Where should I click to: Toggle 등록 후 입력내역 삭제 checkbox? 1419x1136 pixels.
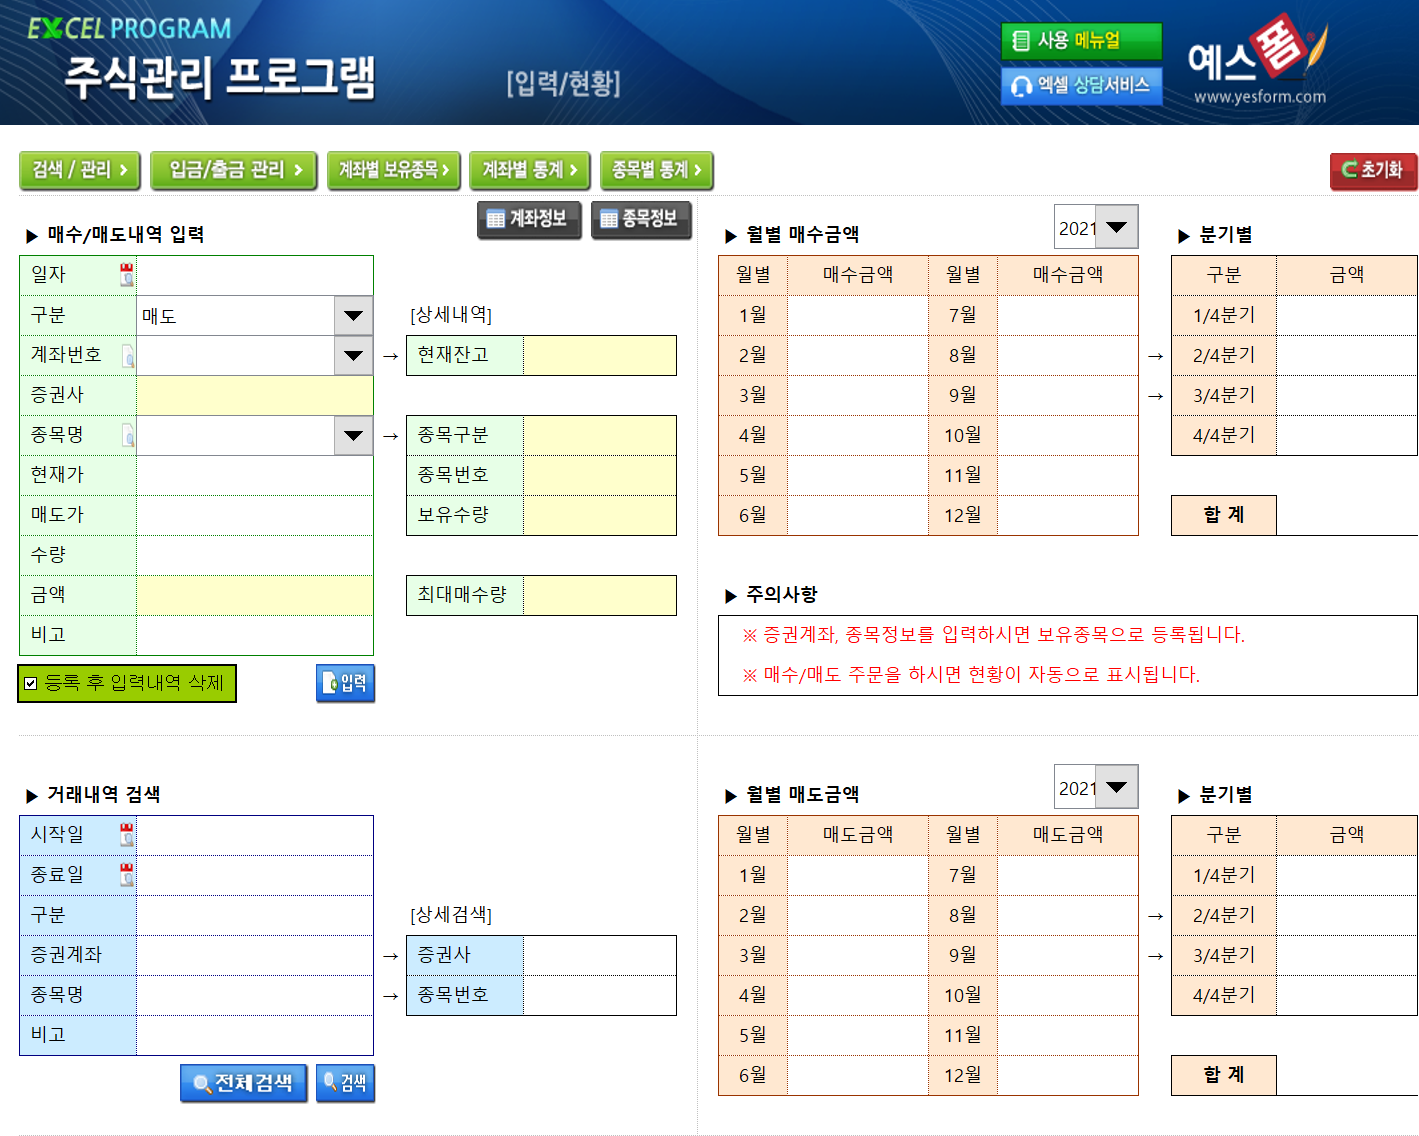point(31,684)
